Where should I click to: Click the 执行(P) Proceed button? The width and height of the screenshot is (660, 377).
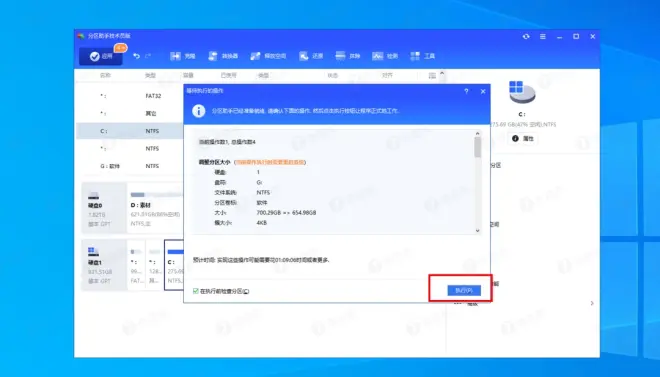[x=464, y=290]
